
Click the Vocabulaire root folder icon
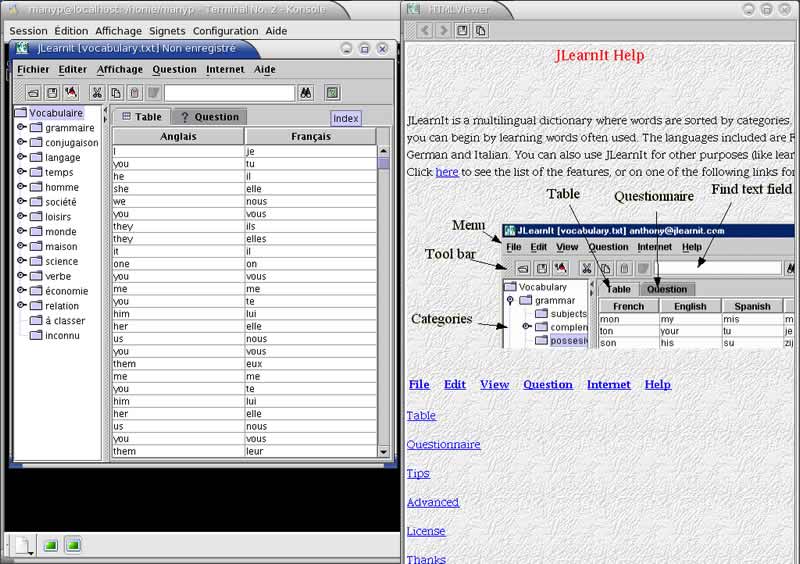coord(21,112)
